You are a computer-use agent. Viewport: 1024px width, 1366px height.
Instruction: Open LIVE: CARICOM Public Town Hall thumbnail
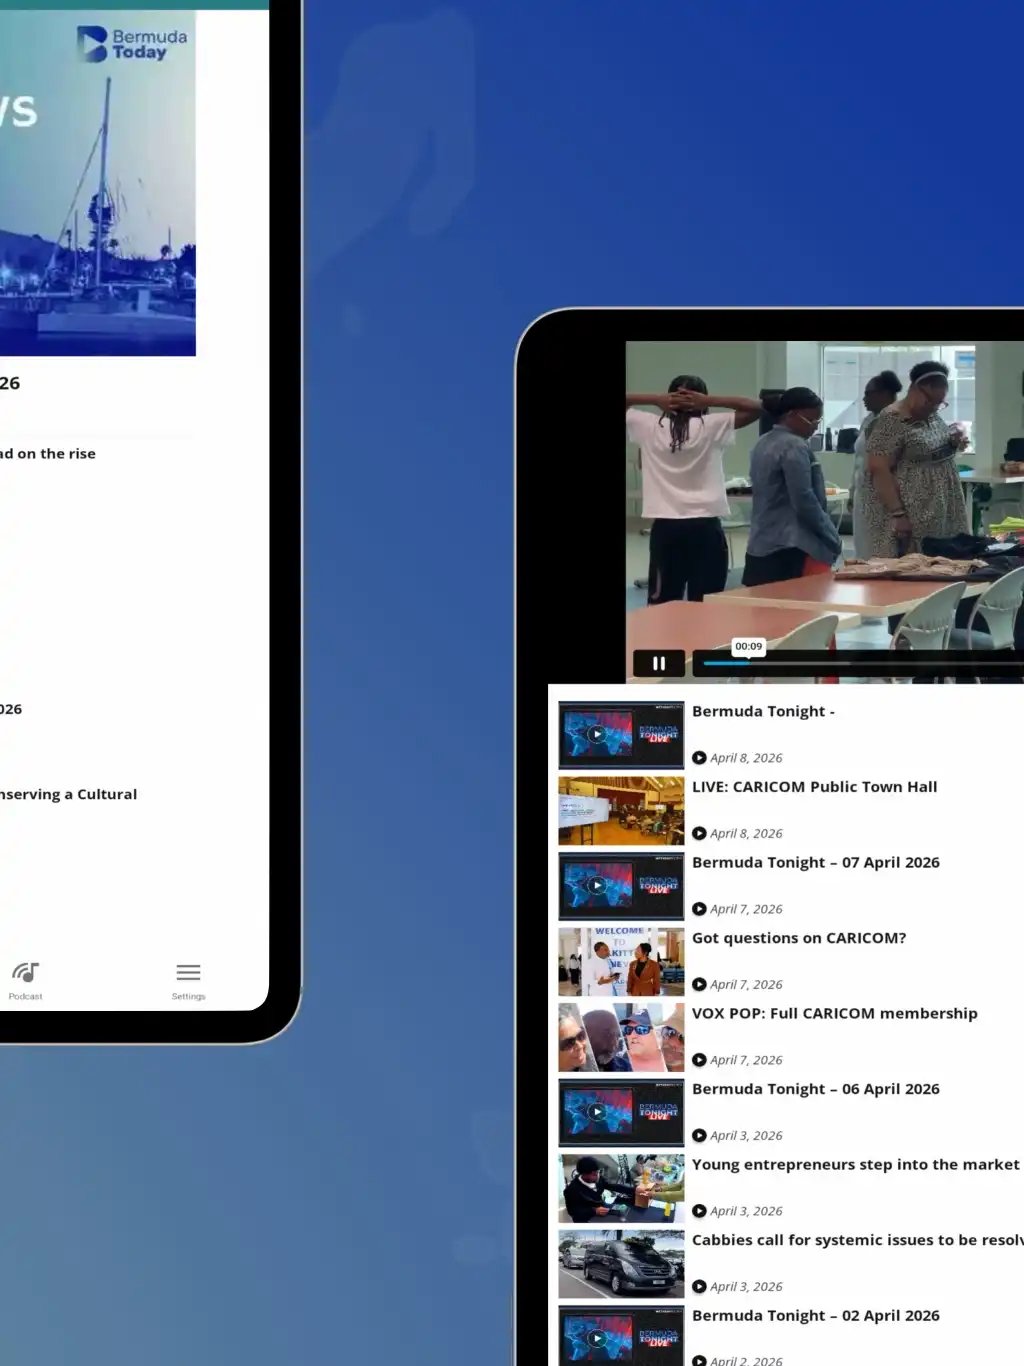click(x=621, y=811)
